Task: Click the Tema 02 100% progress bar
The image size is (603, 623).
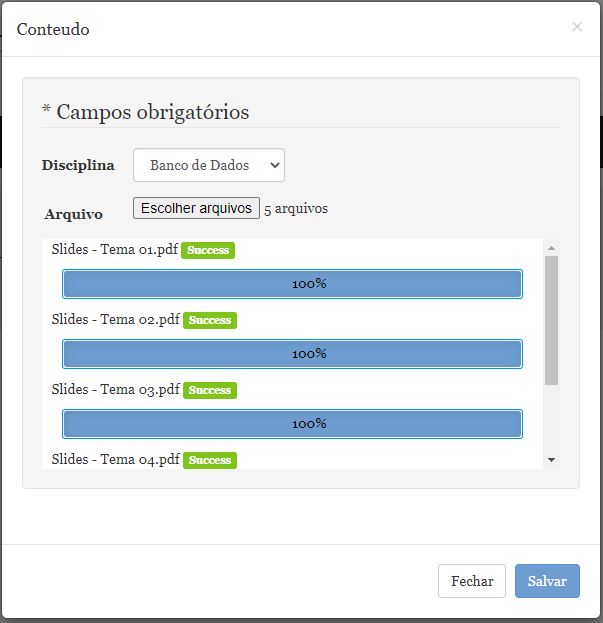Action: point(292,354)
